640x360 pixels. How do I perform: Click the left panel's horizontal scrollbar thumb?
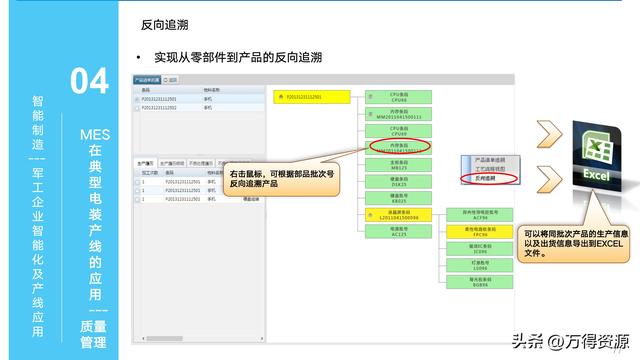[x=164, y=338]
